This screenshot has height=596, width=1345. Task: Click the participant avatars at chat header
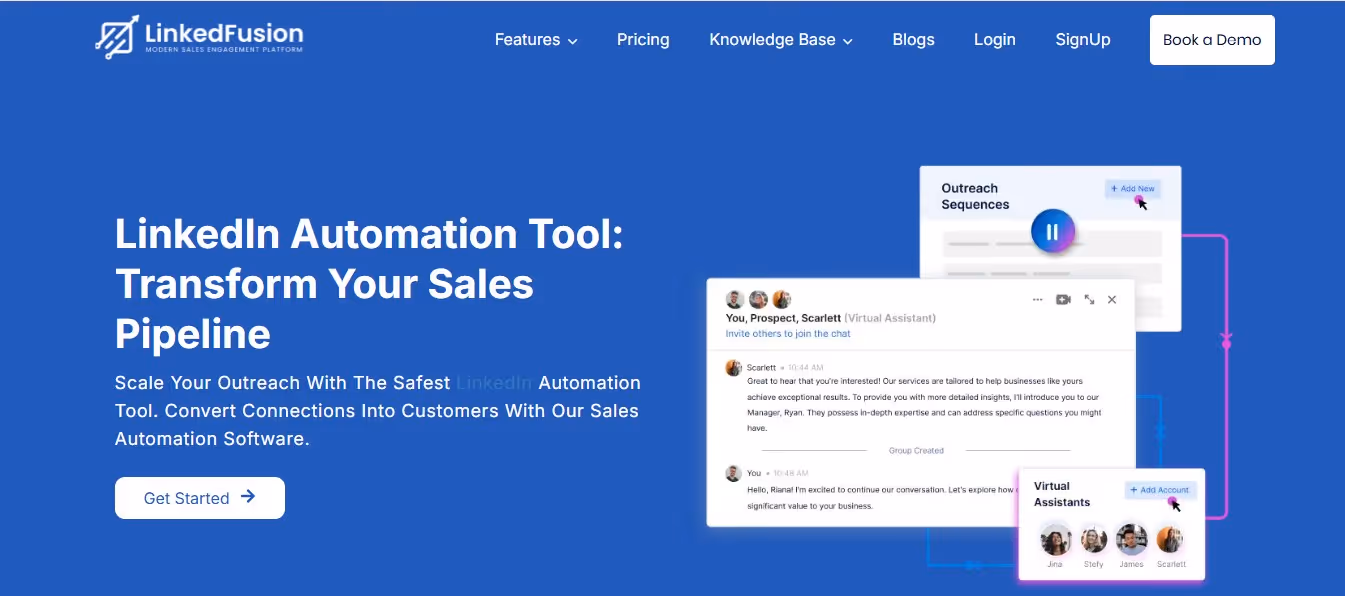point(758,300)
